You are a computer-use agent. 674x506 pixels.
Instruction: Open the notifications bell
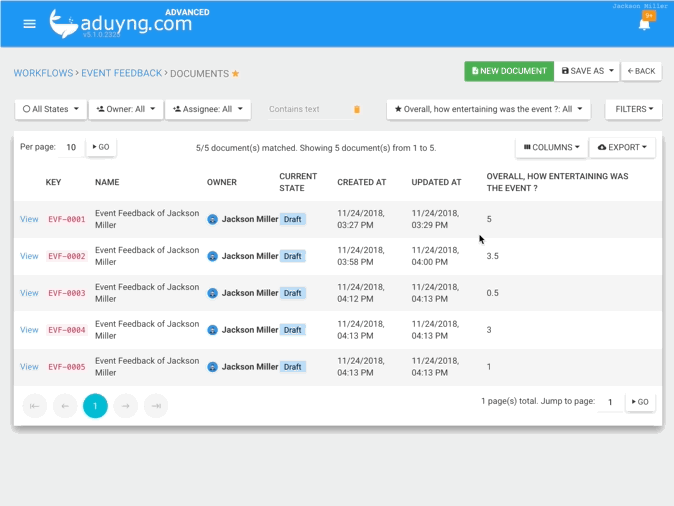pyautogui.click(x=644, y=25)
